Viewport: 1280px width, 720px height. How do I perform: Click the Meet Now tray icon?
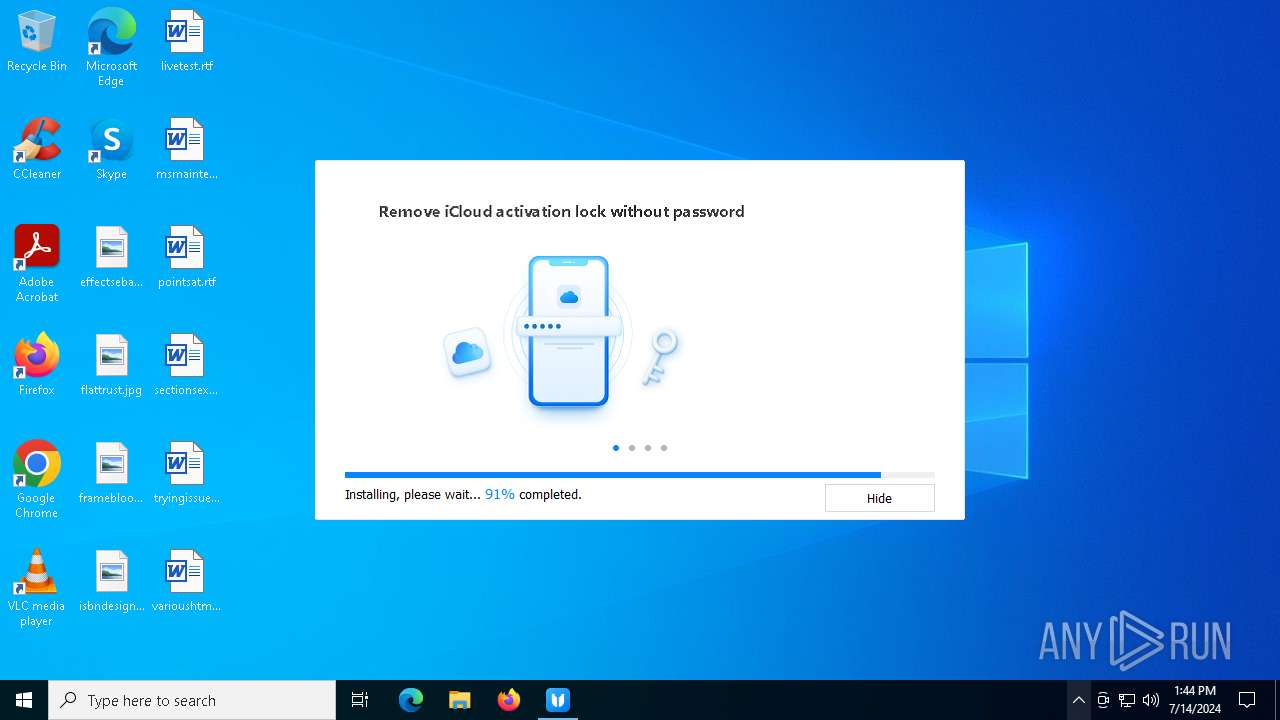pos(1103,700)
